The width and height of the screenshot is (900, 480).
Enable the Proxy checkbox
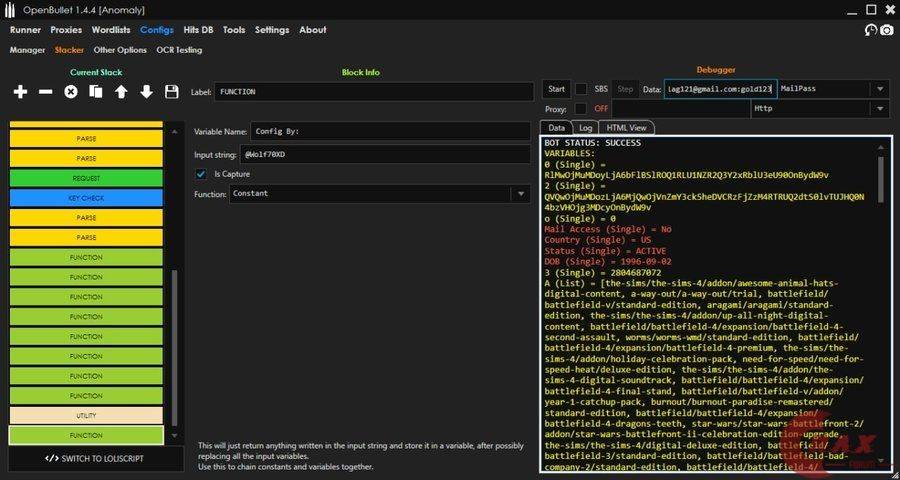coord(581,108)
